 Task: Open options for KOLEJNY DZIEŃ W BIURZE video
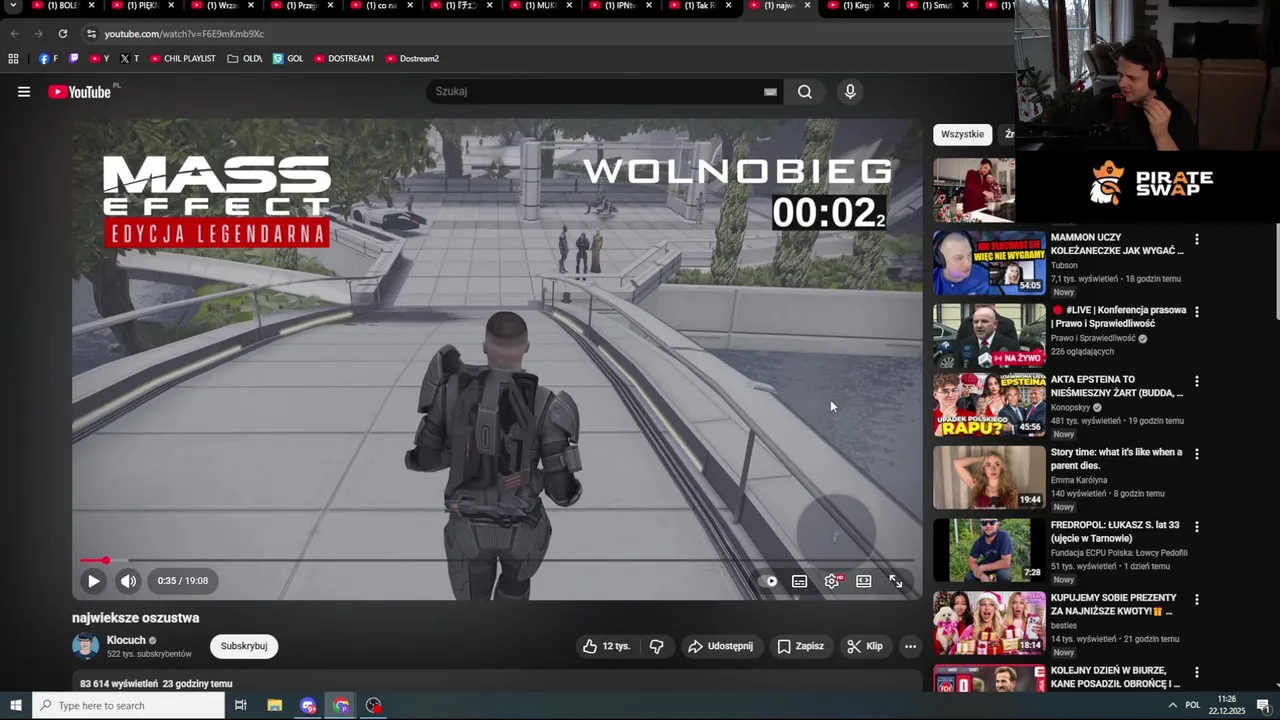(x=1196, y=672)
